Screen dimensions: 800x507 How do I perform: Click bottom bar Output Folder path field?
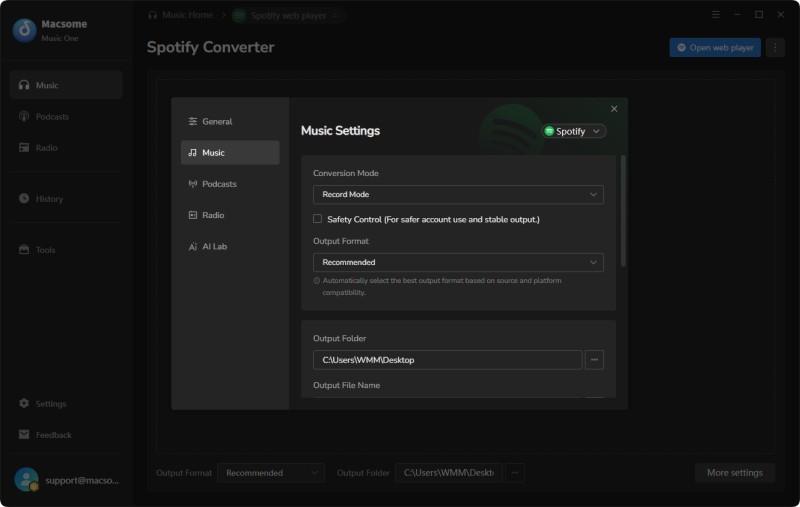[448, 473]
